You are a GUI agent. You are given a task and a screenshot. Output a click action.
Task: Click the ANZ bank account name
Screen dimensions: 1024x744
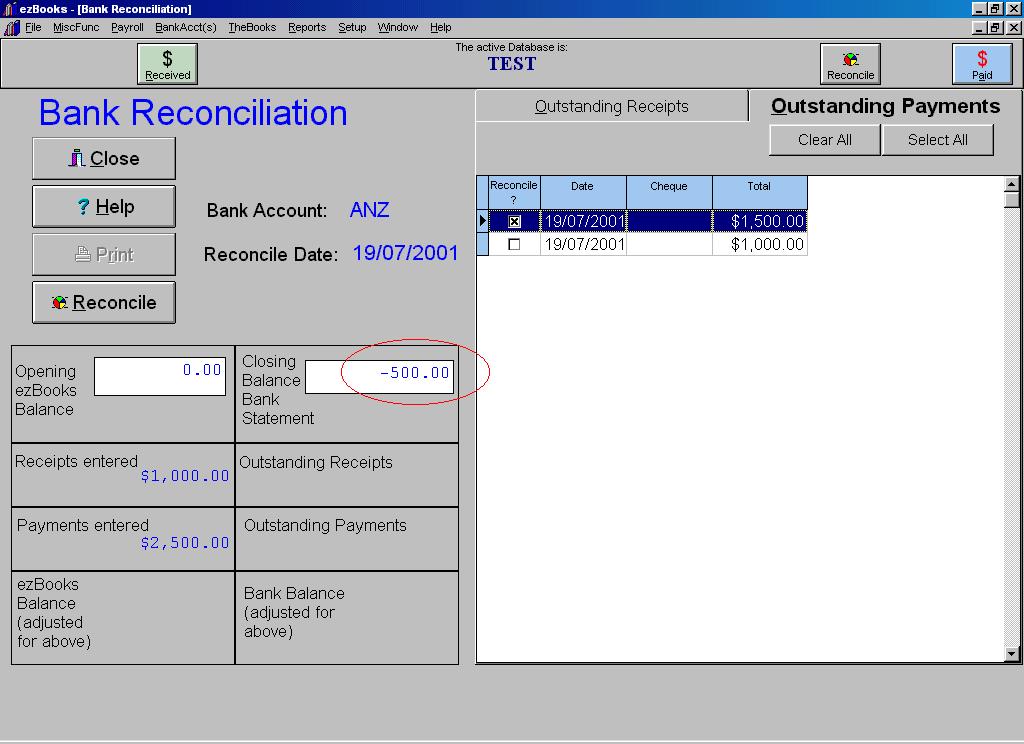pos(370,210)
